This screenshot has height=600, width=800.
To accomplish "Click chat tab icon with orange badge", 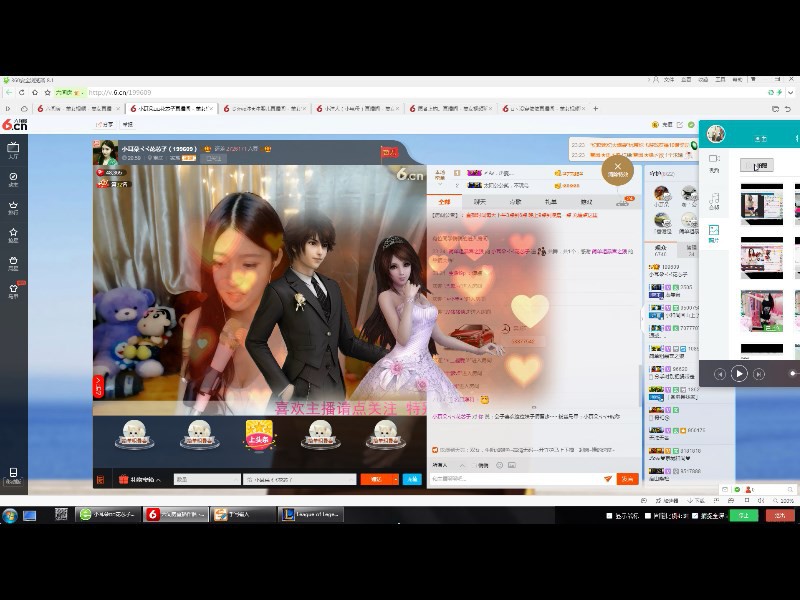I will pyautogui.click(x=625, y=202).
